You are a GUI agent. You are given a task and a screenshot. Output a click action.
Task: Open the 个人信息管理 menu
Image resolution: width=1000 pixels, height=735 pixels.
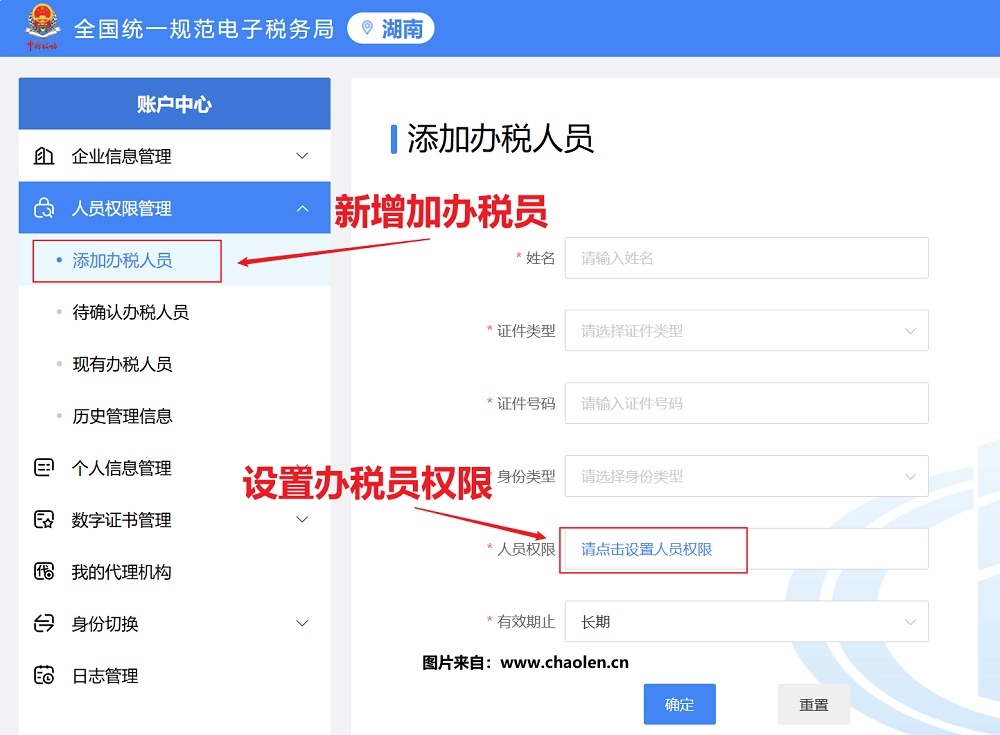click(x=174, y=468)
